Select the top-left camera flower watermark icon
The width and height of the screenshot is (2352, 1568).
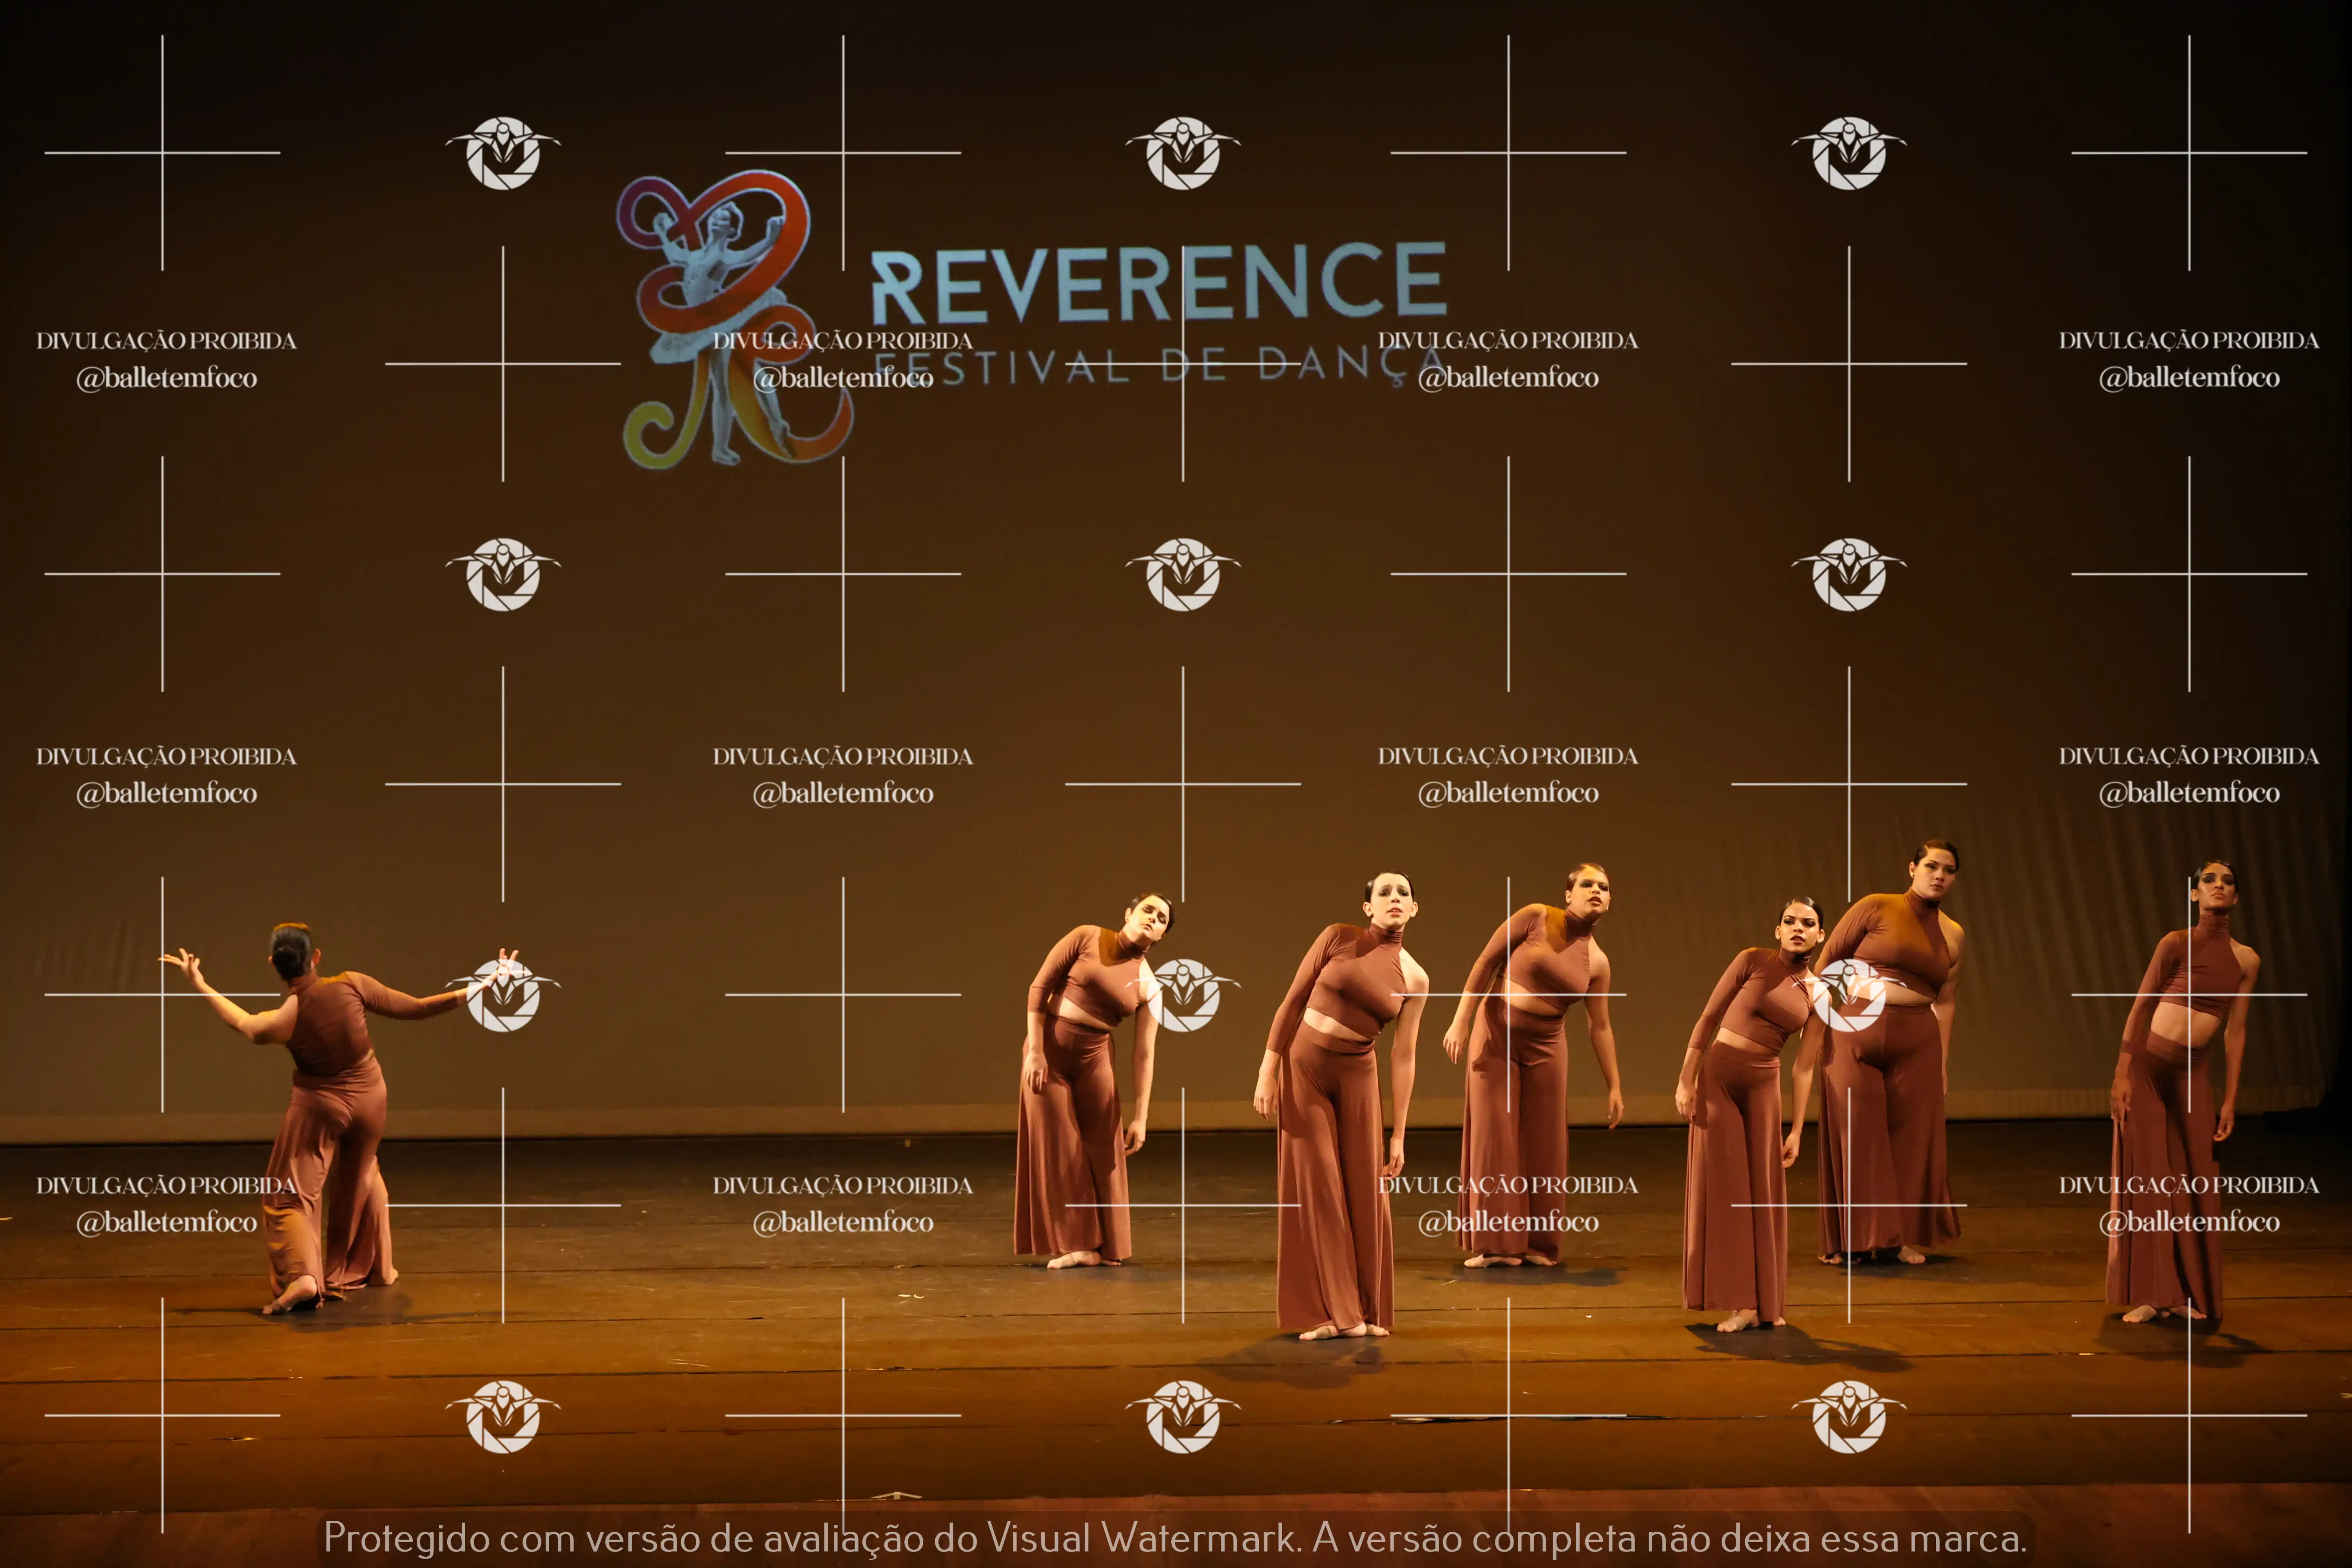coord(503,153)
